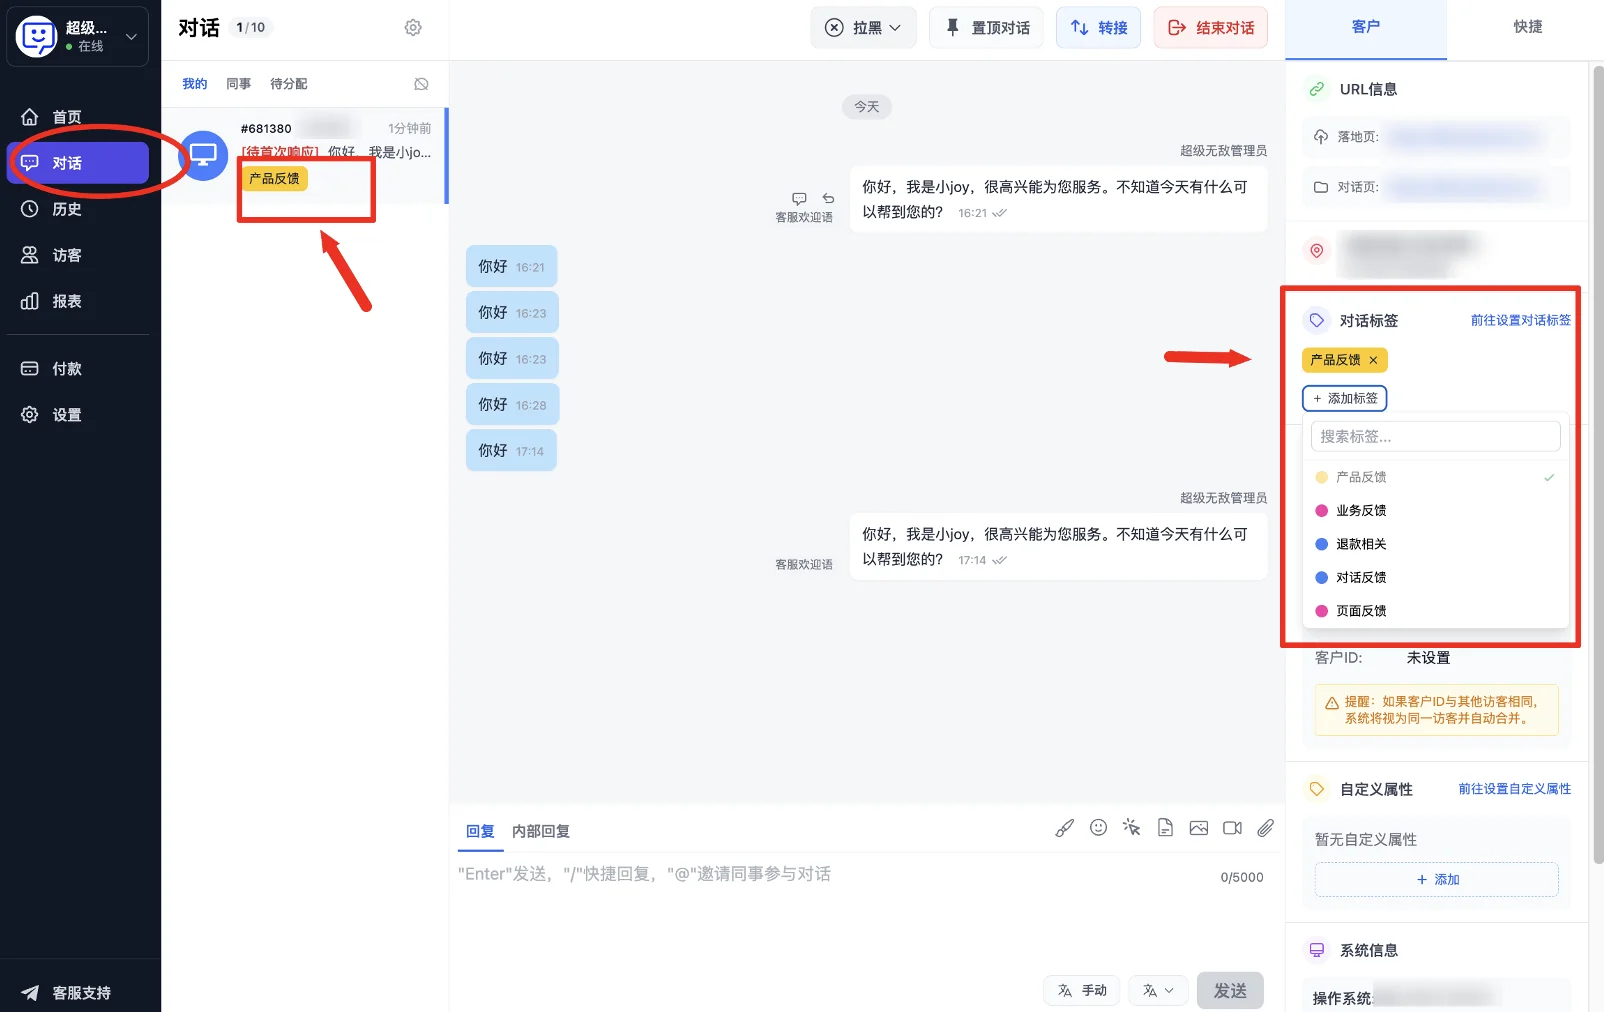Open the account status dropdown chevron top-left
Image resolution: width=1604 pixels, height=1012 pixels.
click(130, 36)
